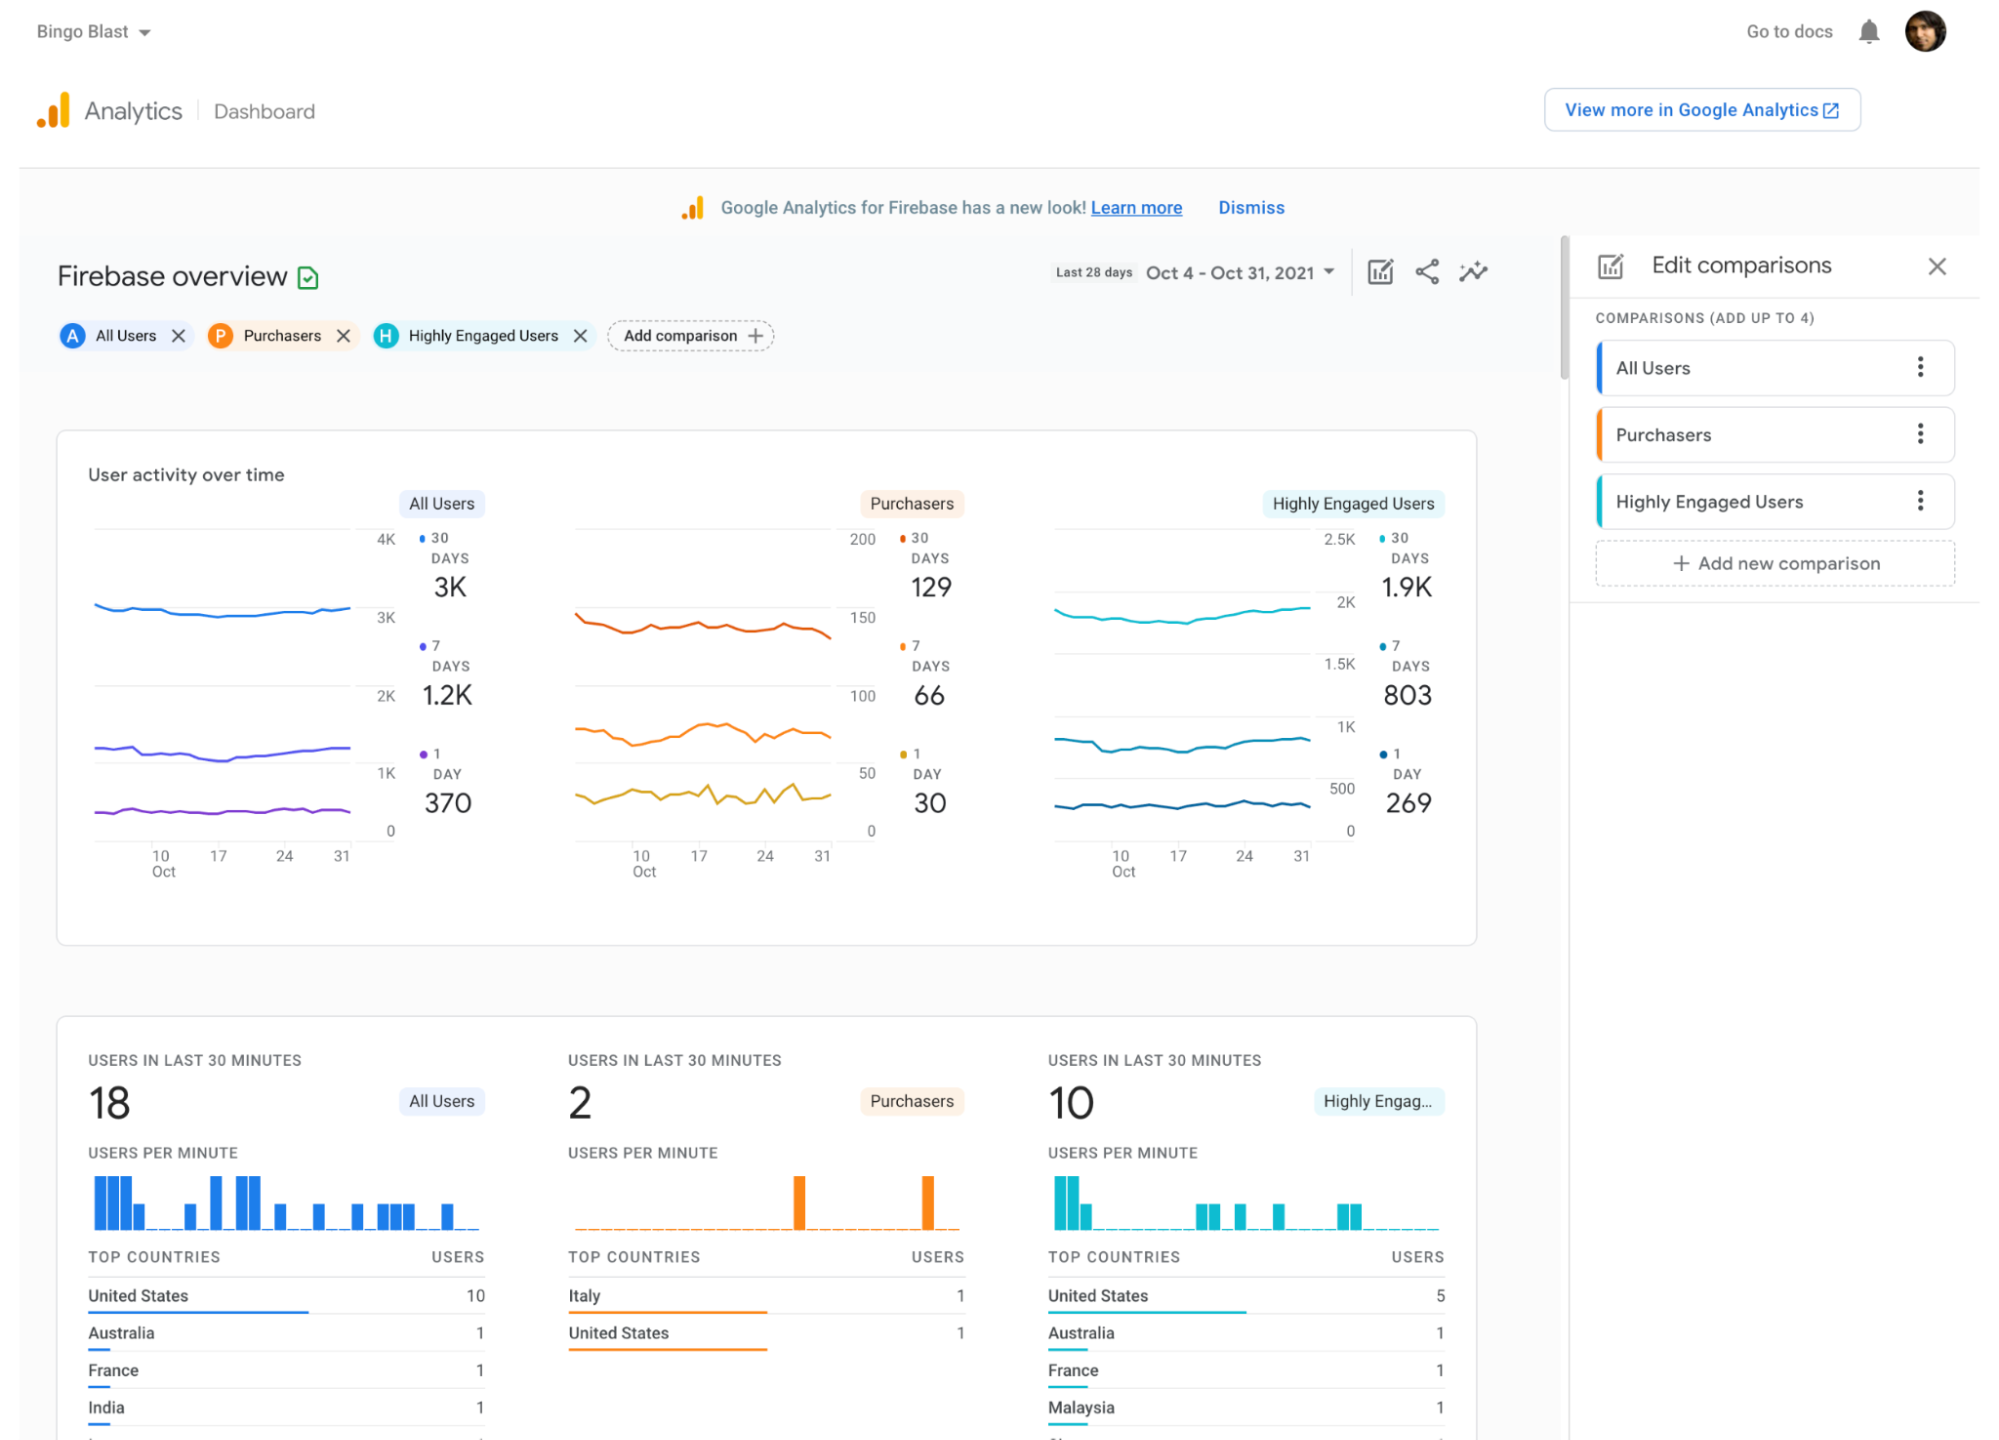
Task: Click the pencil icon in Edit comparisons header
Action: (x=1609, y=266)
